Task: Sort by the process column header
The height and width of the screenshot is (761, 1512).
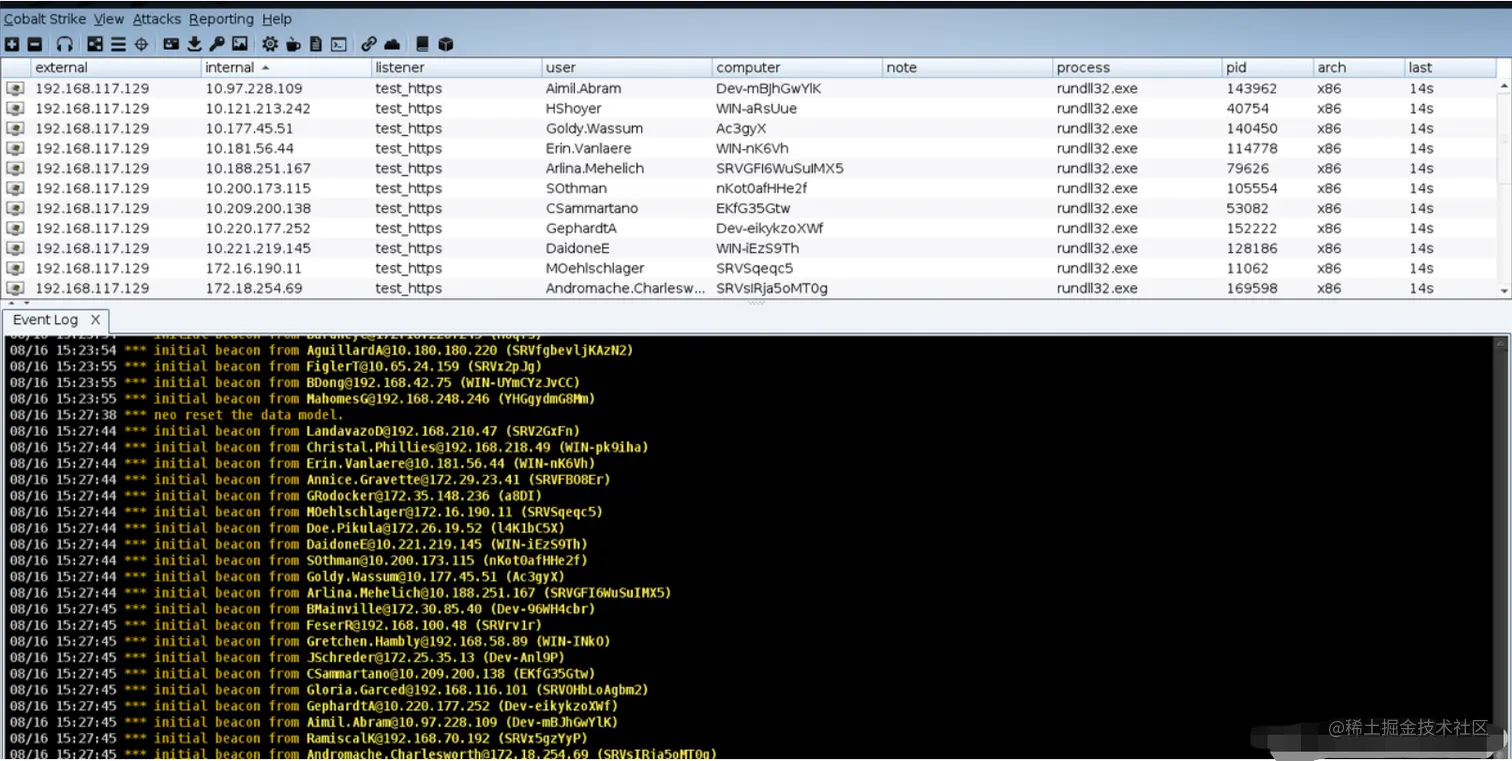Action: (1138, 68)
